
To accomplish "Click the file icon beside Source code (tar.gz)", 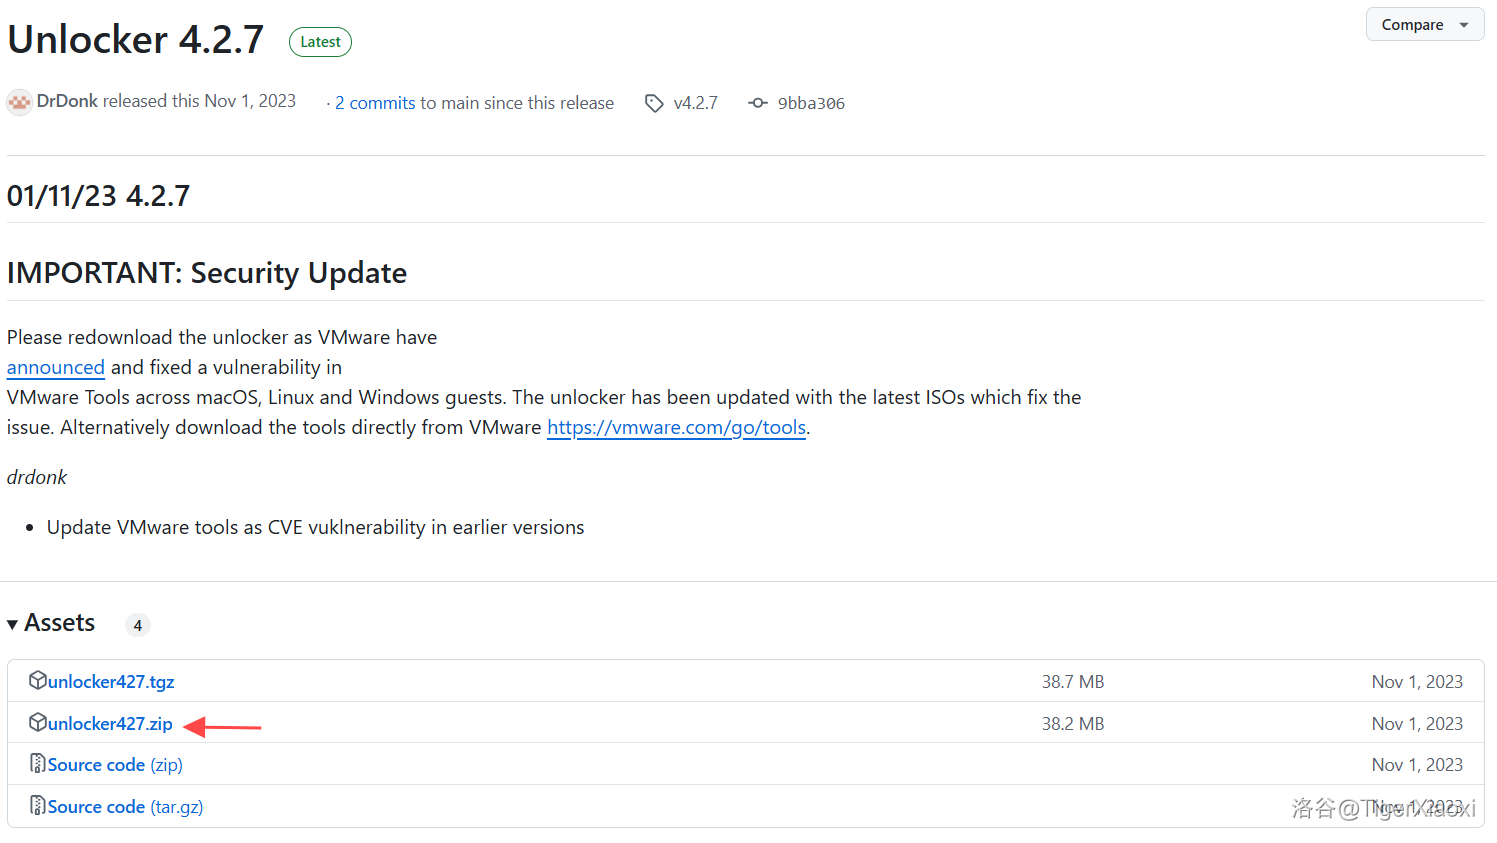I will (38, 806).
